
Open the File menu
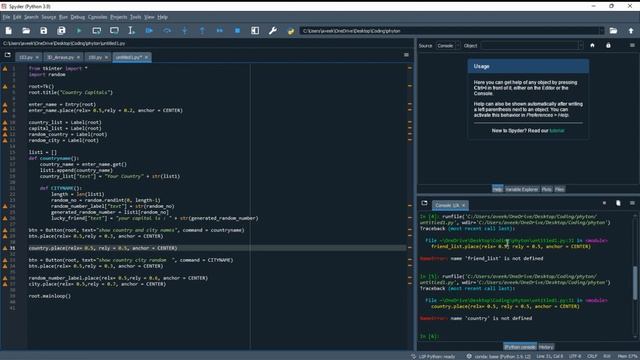click(6, 17)
